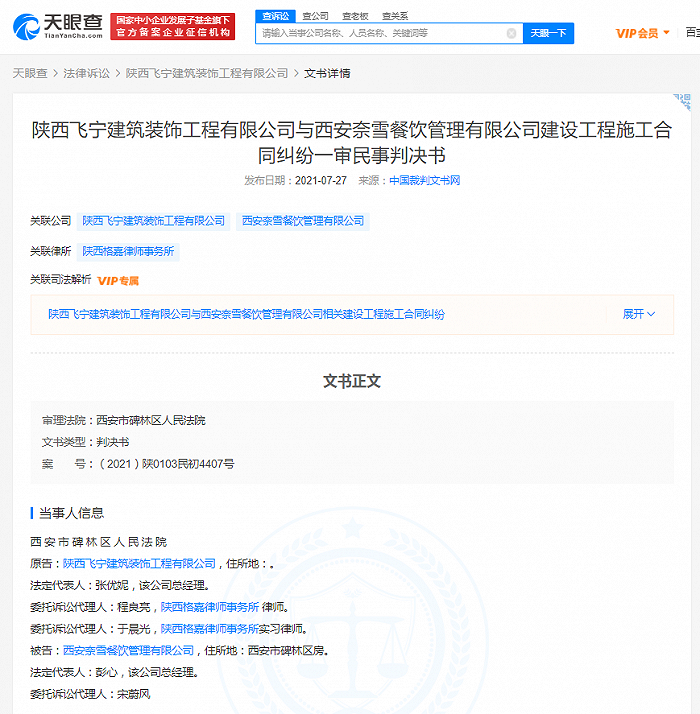The height and width of the screenshot is (714, 700).
Task: Clear the search box with the X icon
Action: (511, 33)
